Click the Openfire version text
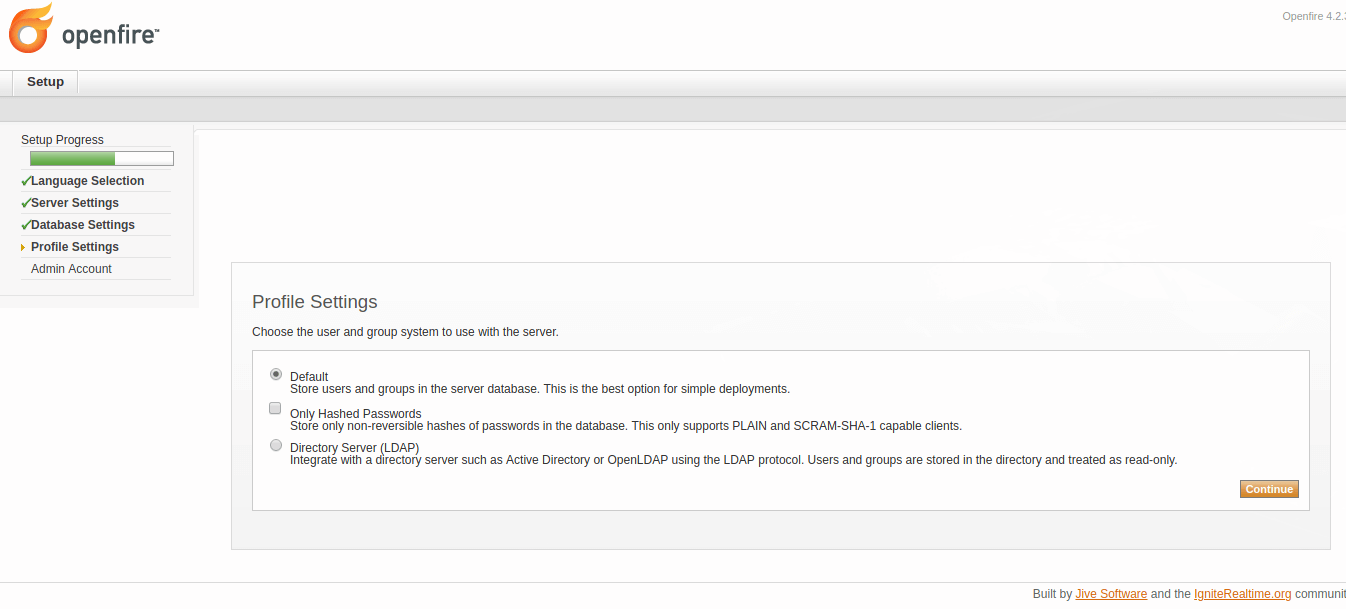Image resolution: width=1346 pixels, height=609 pixels. tap(1313, 16)
